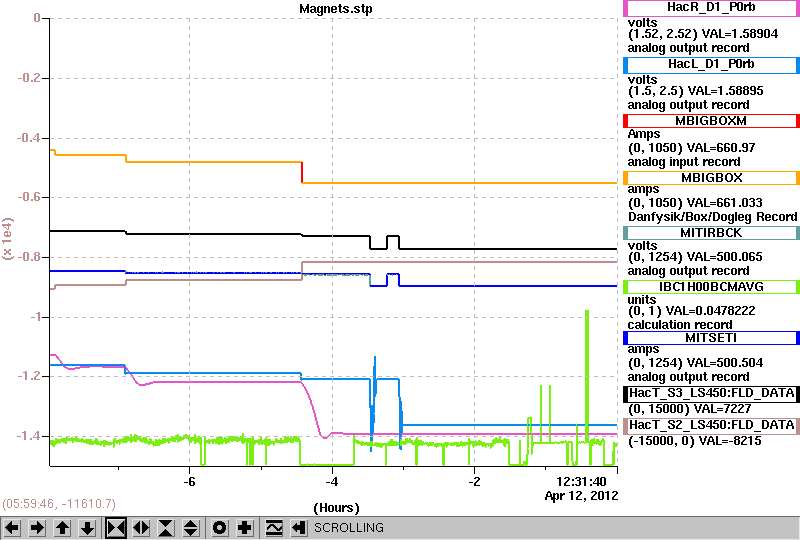800x540 pixels.
Task: Click the VAL=500.065 reading
Action: click(x=724, y=257)
